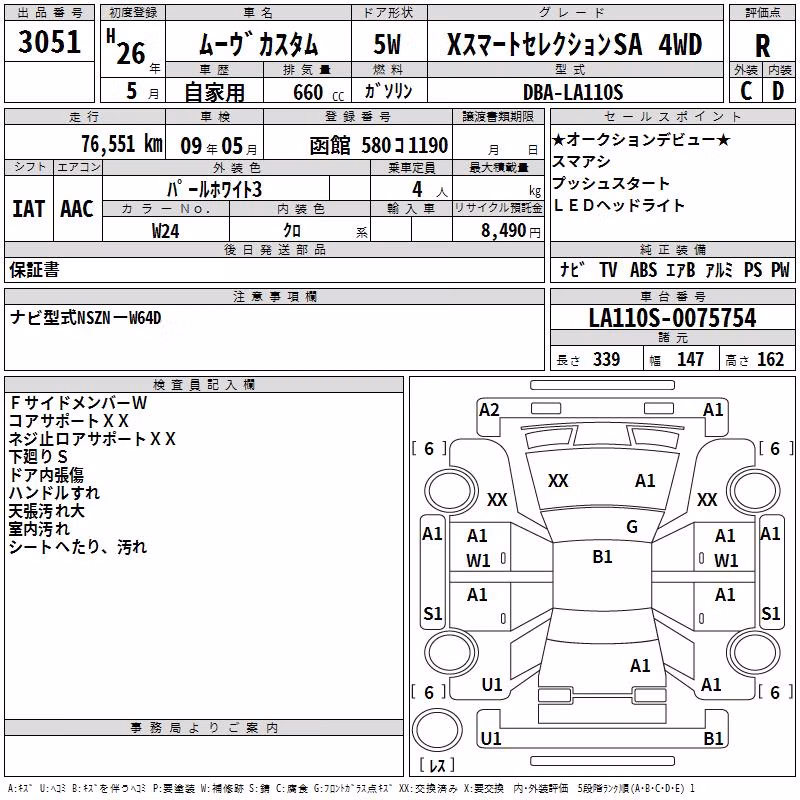The height and width of the screenshot is (800, 800).
Task: Click inspector note ネジ止ロアサポートXX
Action: 92,439
